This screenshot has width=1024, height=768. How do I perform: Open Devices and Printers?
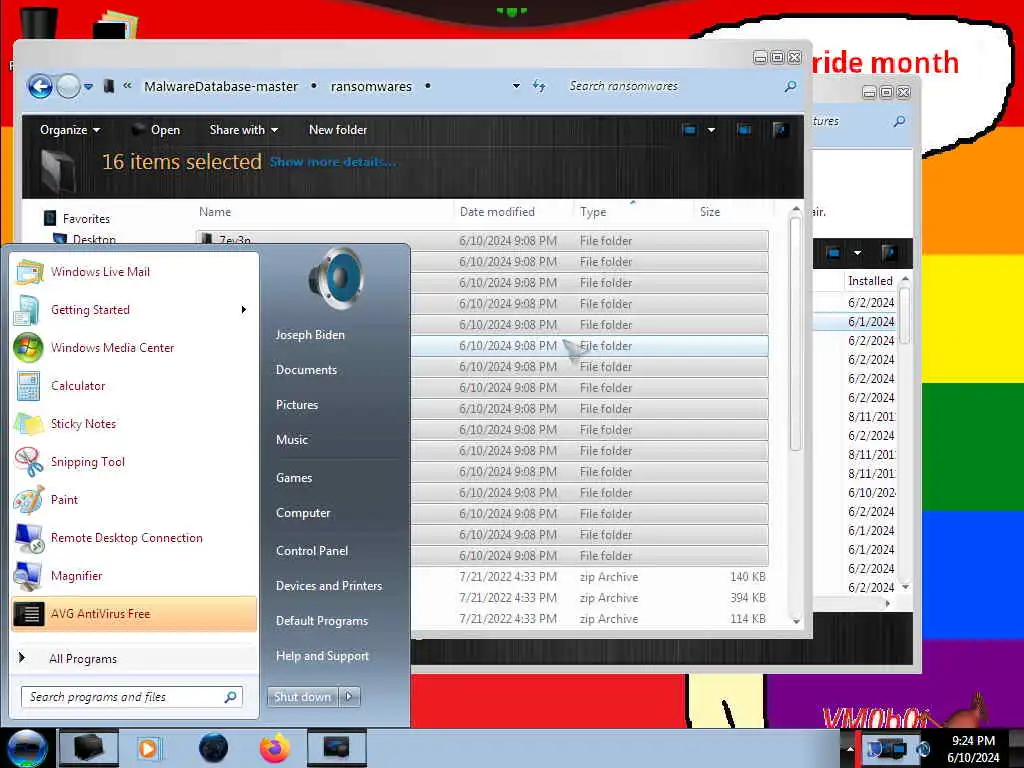pyautogui.click(x=328, y=586)
